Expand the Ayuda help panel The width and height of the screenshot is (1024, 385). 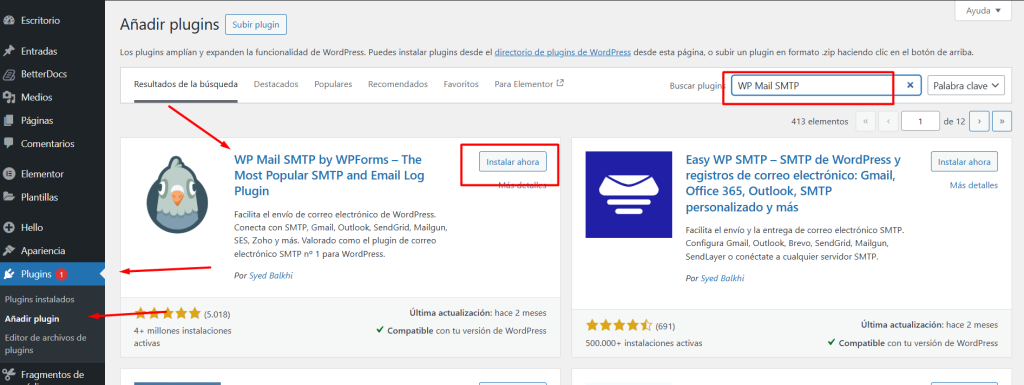click(x=983, y=10)
